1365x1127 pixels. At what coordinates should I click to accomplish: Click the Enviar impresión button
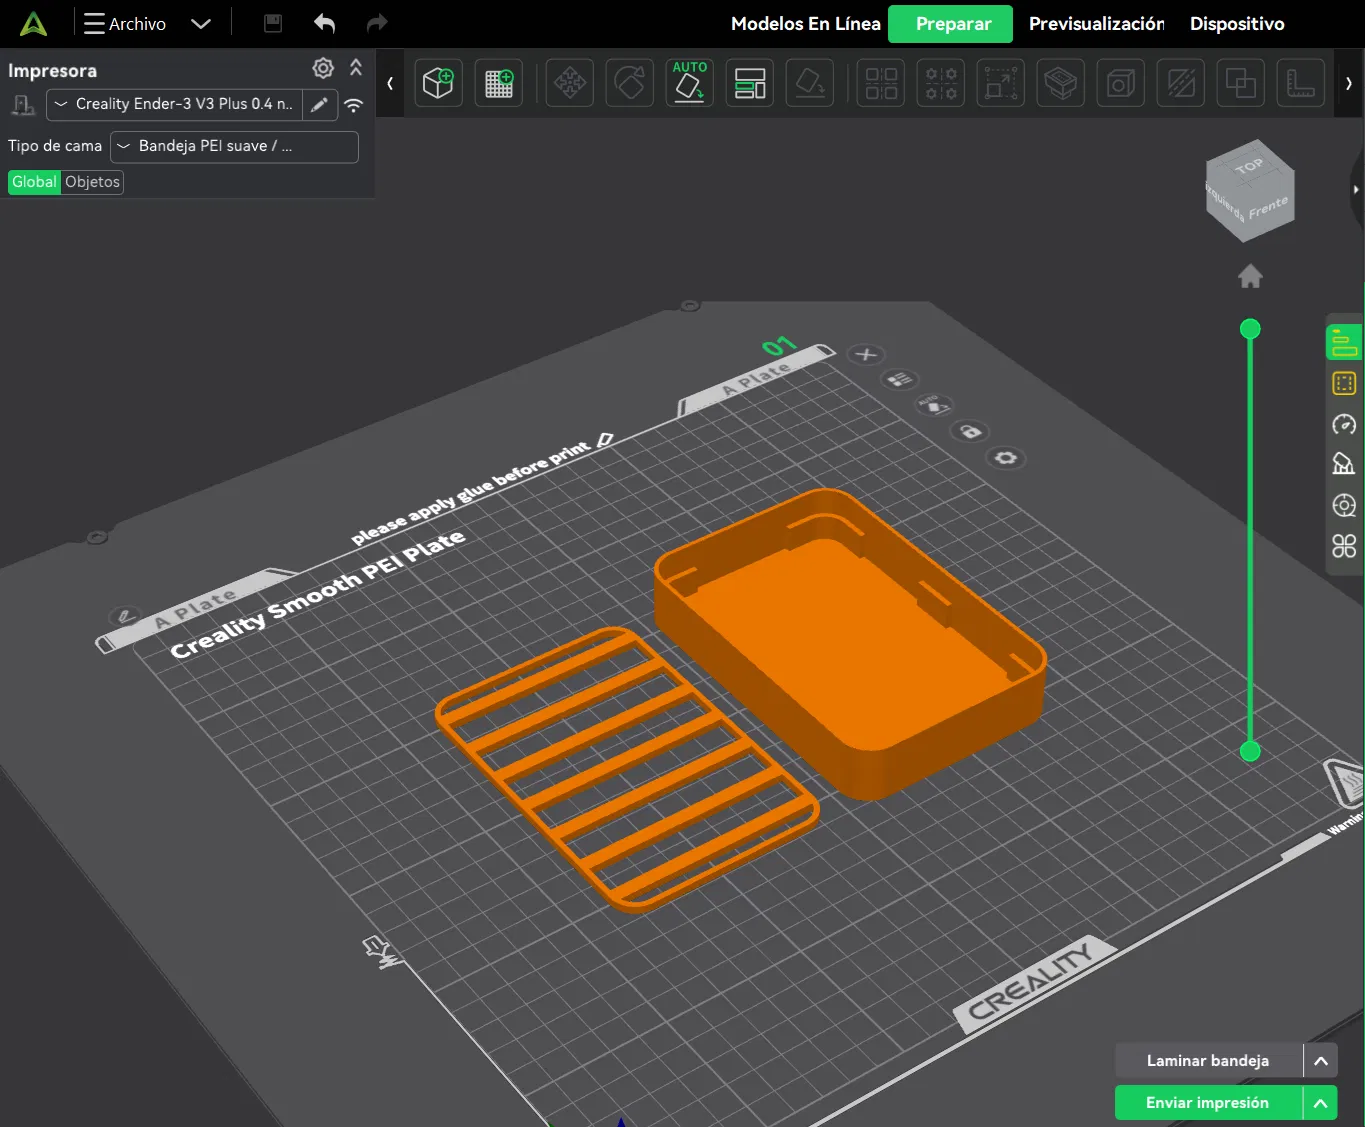coord(1207,1103)
